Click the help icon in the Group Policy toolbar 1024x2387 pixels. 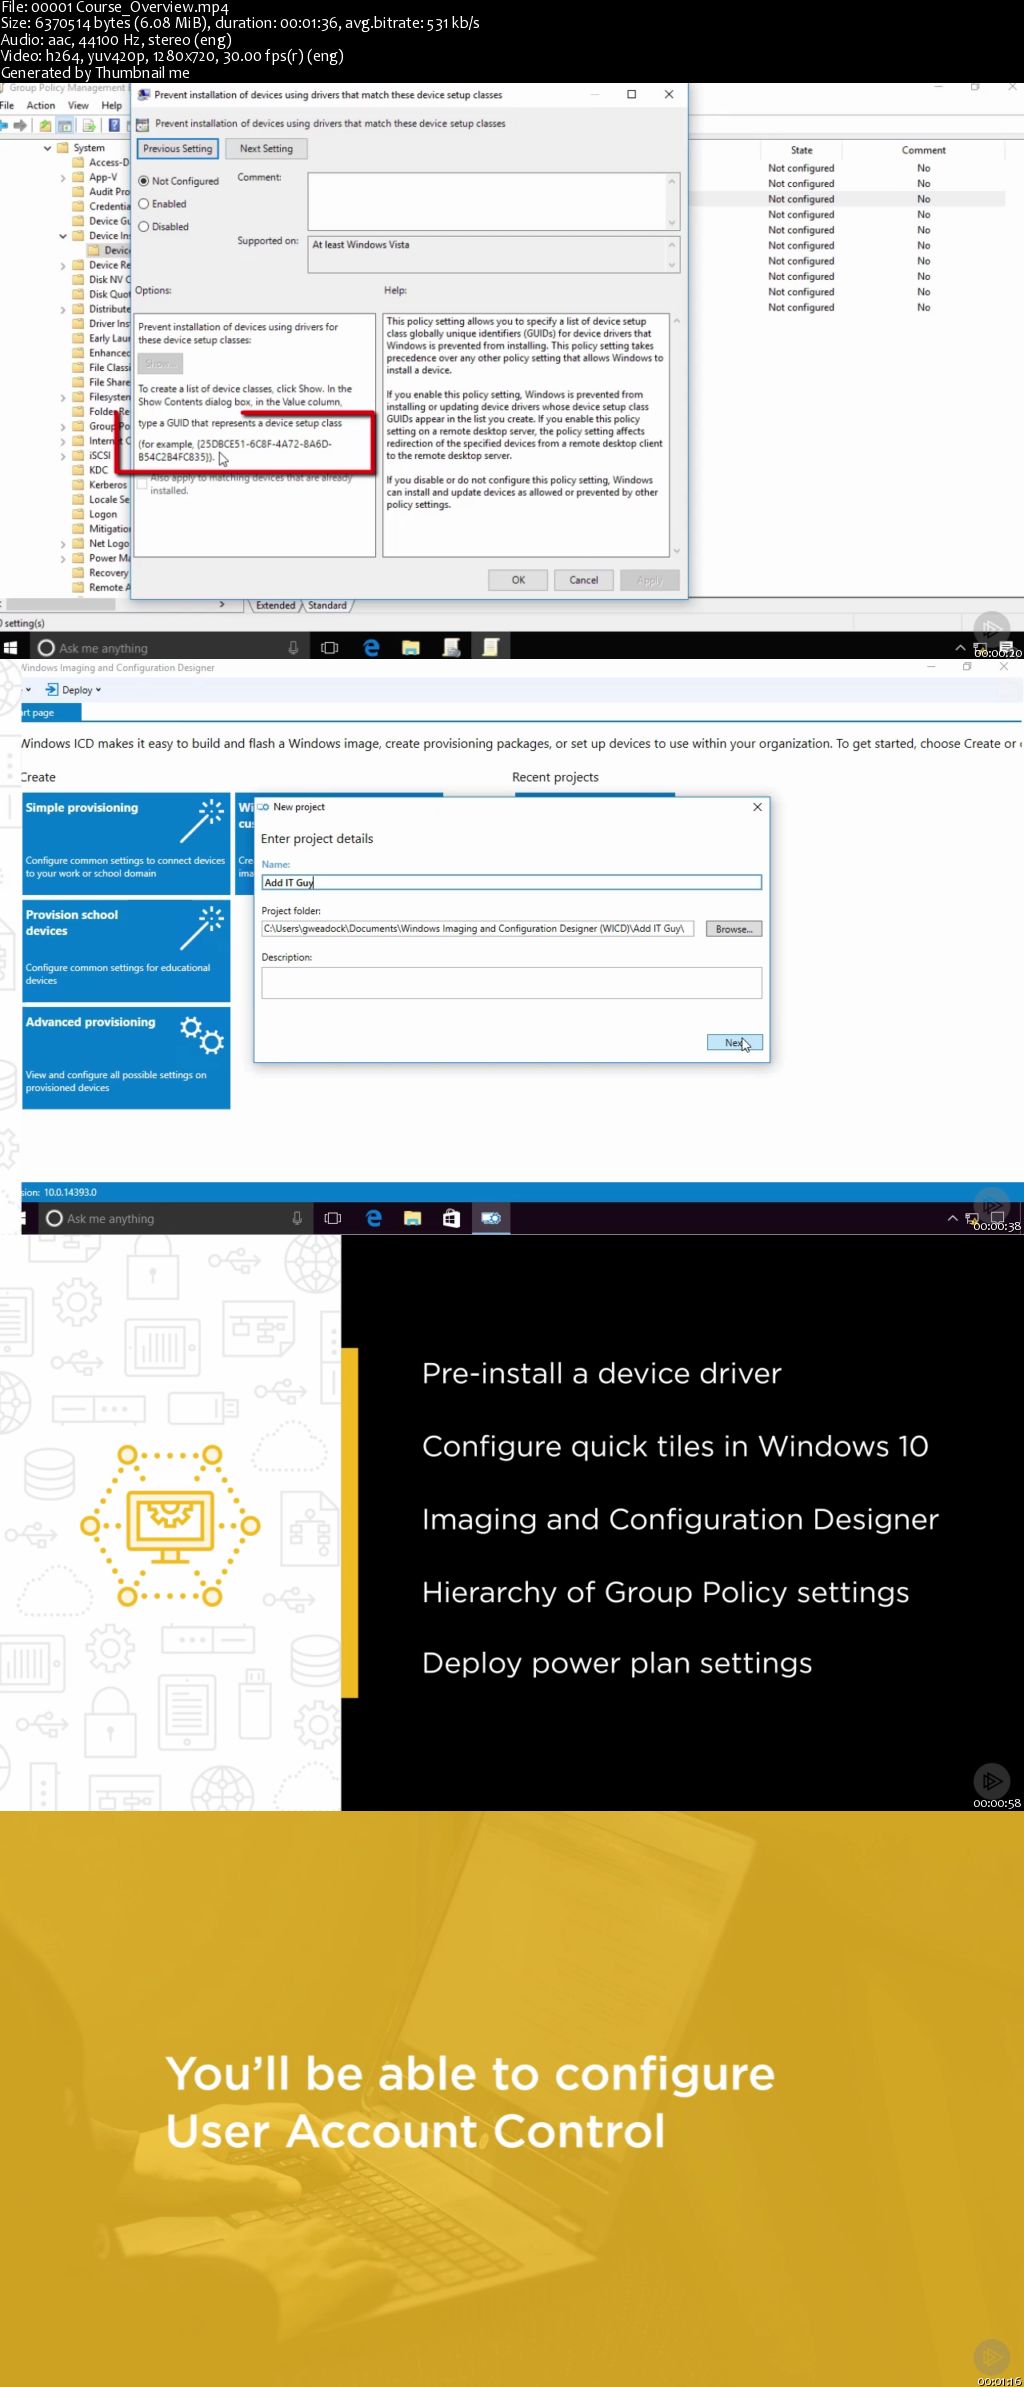114,125
